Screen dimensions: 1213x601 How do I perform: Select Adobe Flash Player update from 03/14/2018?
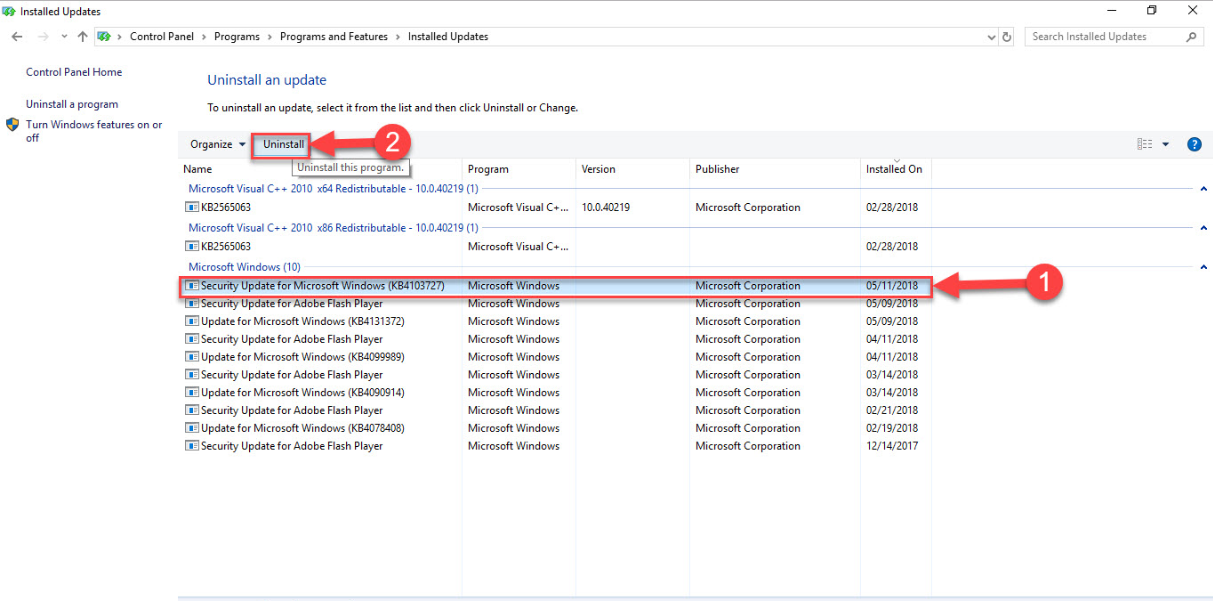(556, 375)
